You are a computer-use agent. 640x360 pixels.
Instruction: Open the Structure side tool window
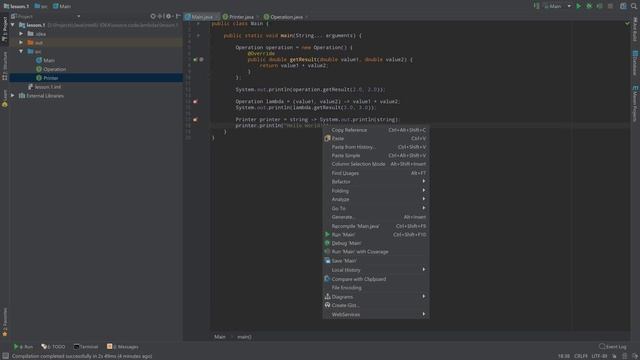click(x=5, y=66)
